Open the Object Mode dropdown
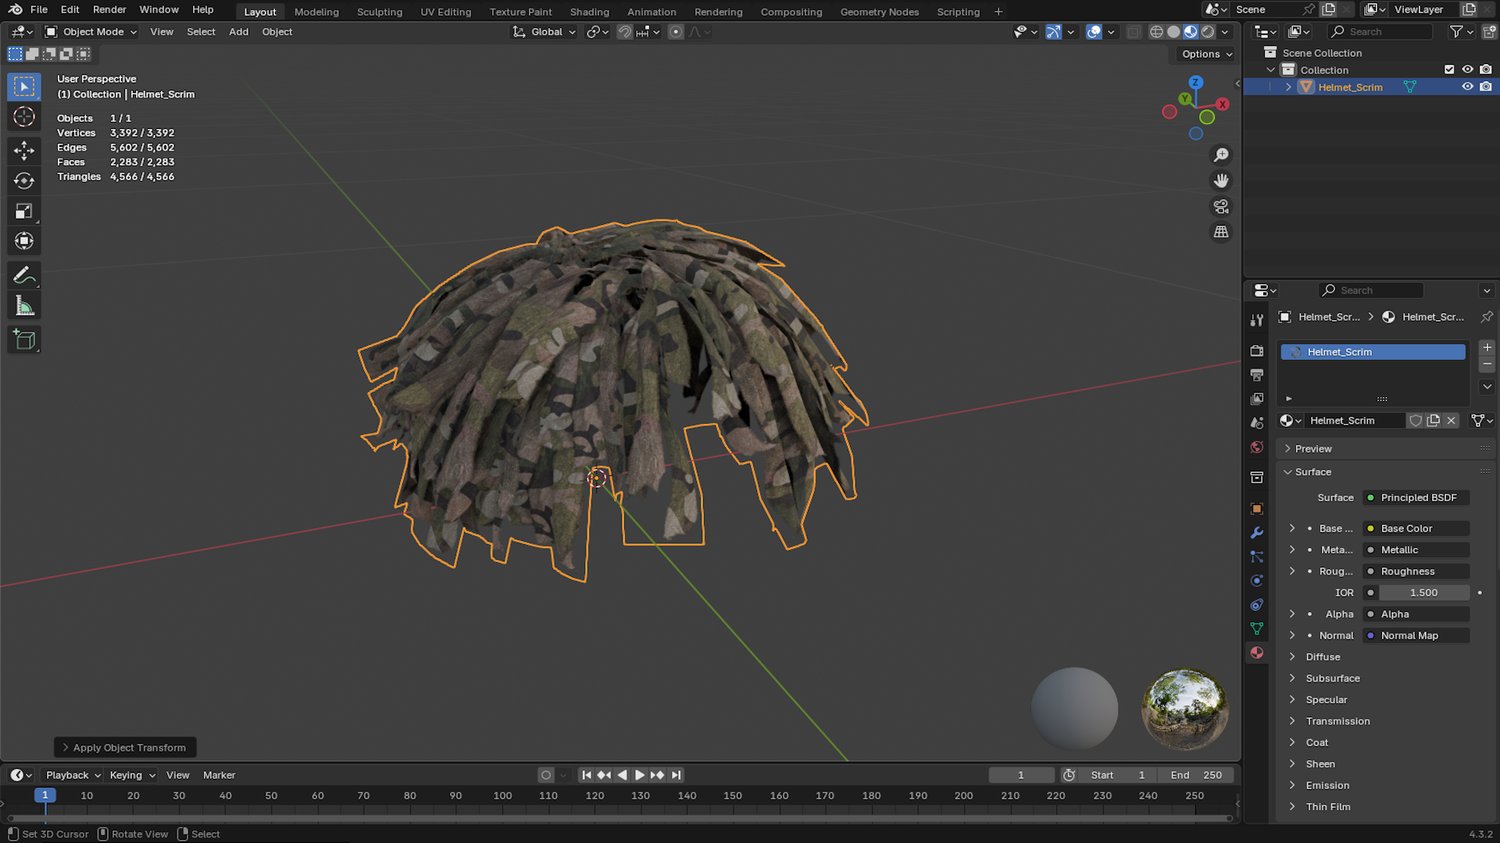The height and width of the screenshot is (843, 1500). click(x=92, y=32)
